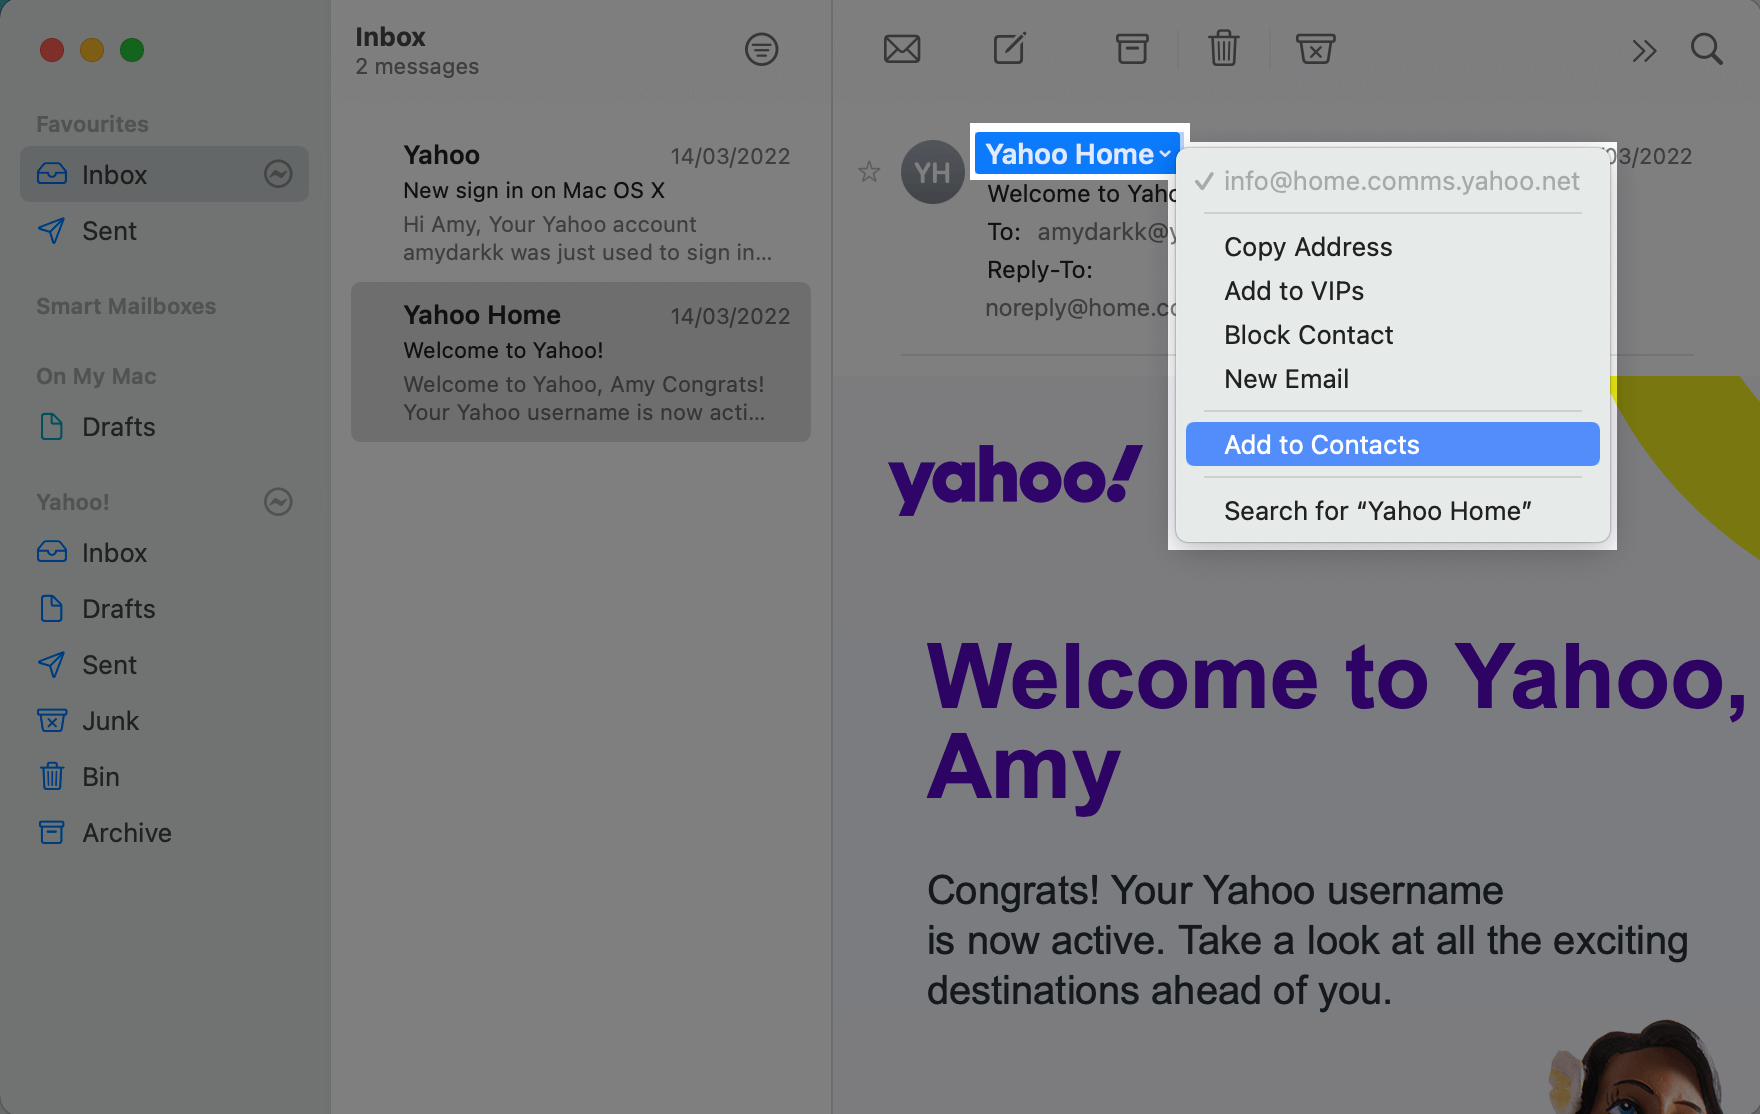Click the YH sender avatar
Viewport: 1760px width, 1114px height.
[932, 172]
